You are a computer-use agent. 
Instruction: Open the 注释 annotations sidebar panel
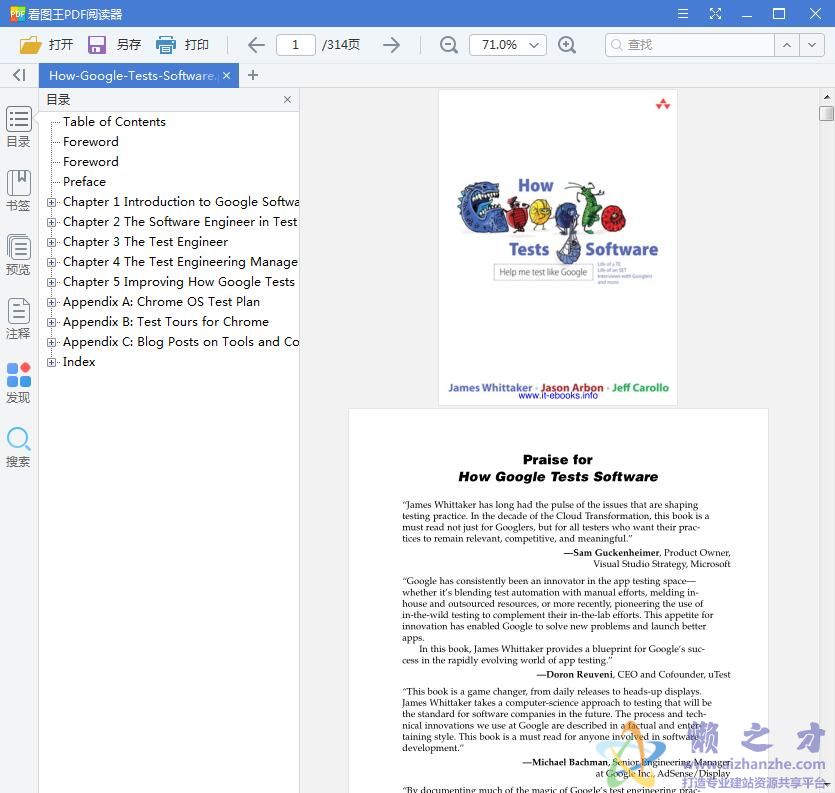coord(19,319)
